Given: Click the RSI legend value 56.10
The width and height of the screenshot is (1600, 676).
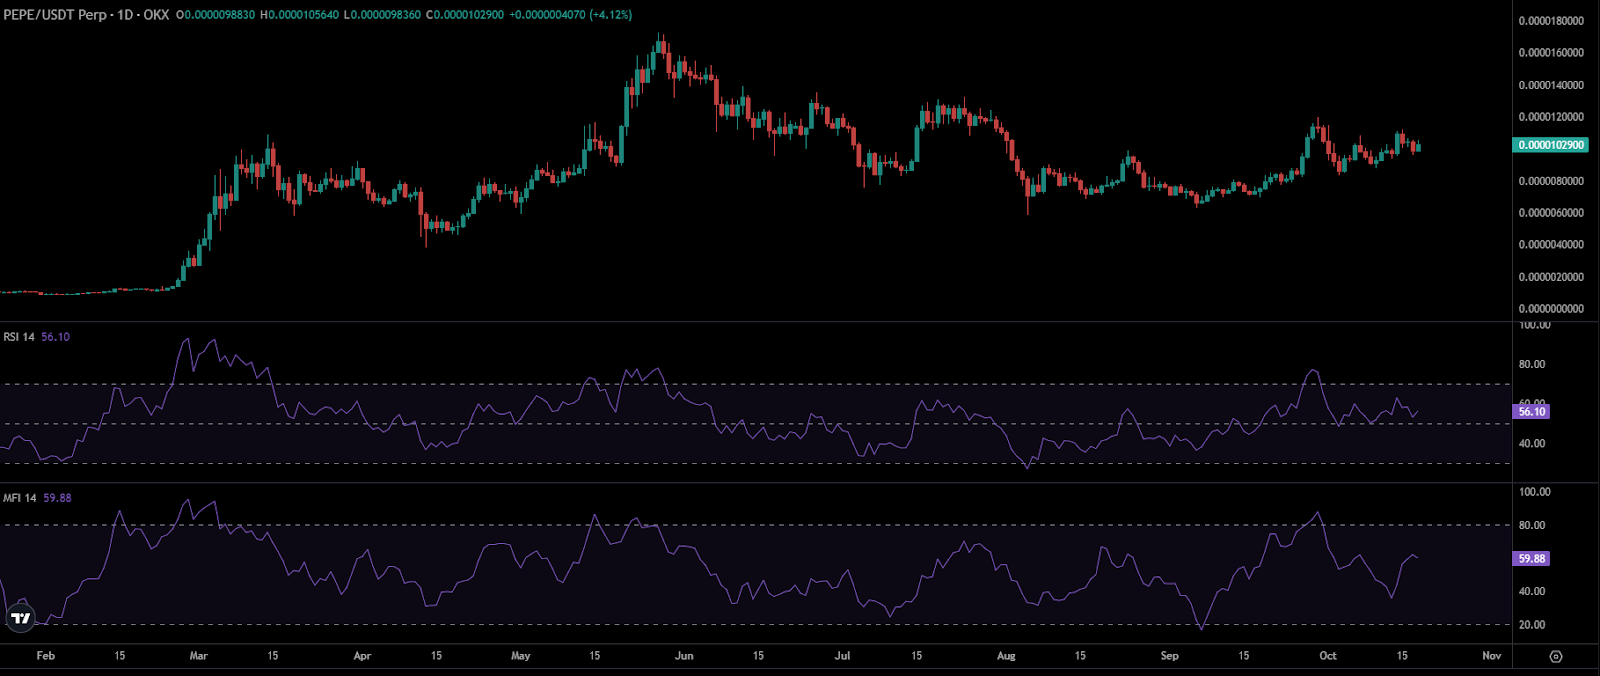Looking at the screenshot, I should 55,337.
